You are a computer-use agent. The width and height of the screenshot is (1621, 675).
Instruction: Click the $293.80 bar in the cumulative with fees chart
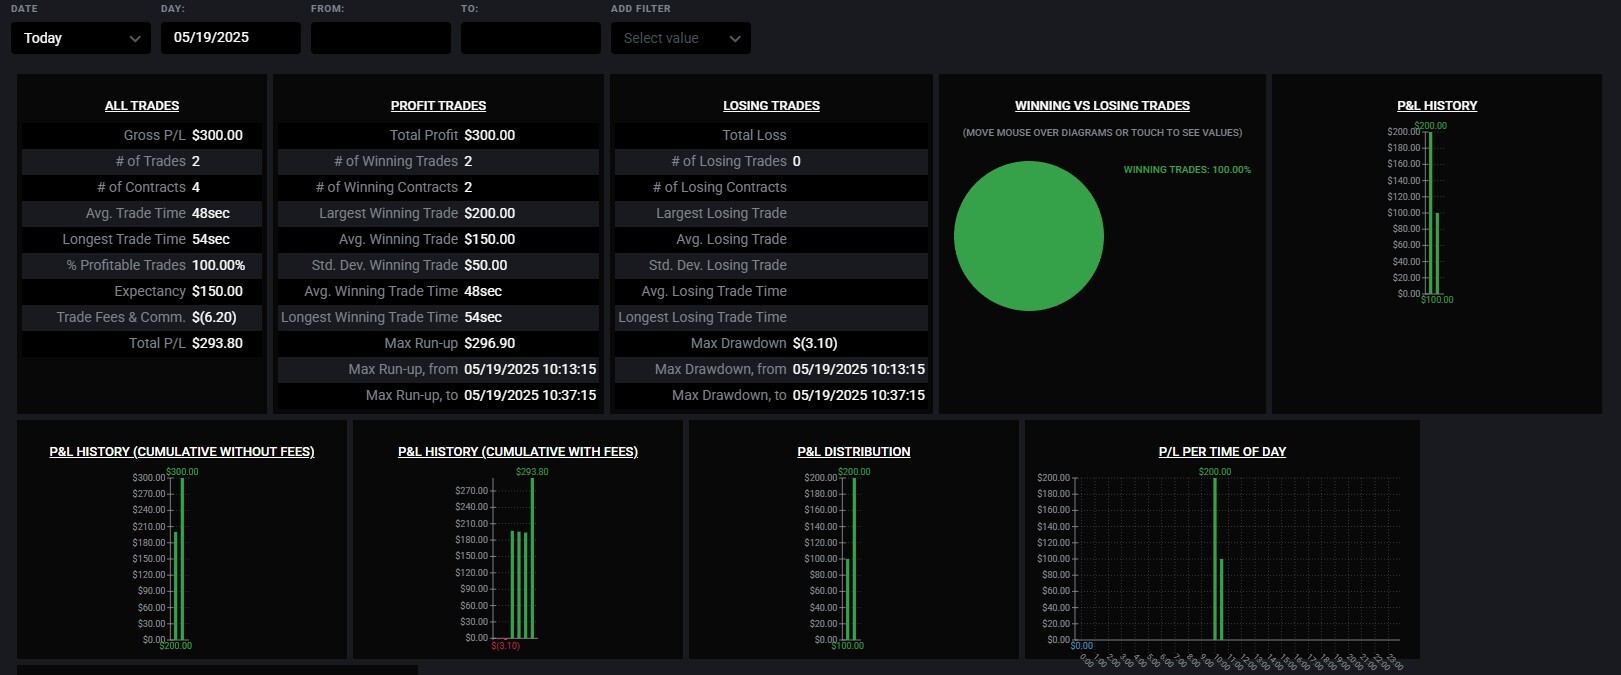click(532, 560)
